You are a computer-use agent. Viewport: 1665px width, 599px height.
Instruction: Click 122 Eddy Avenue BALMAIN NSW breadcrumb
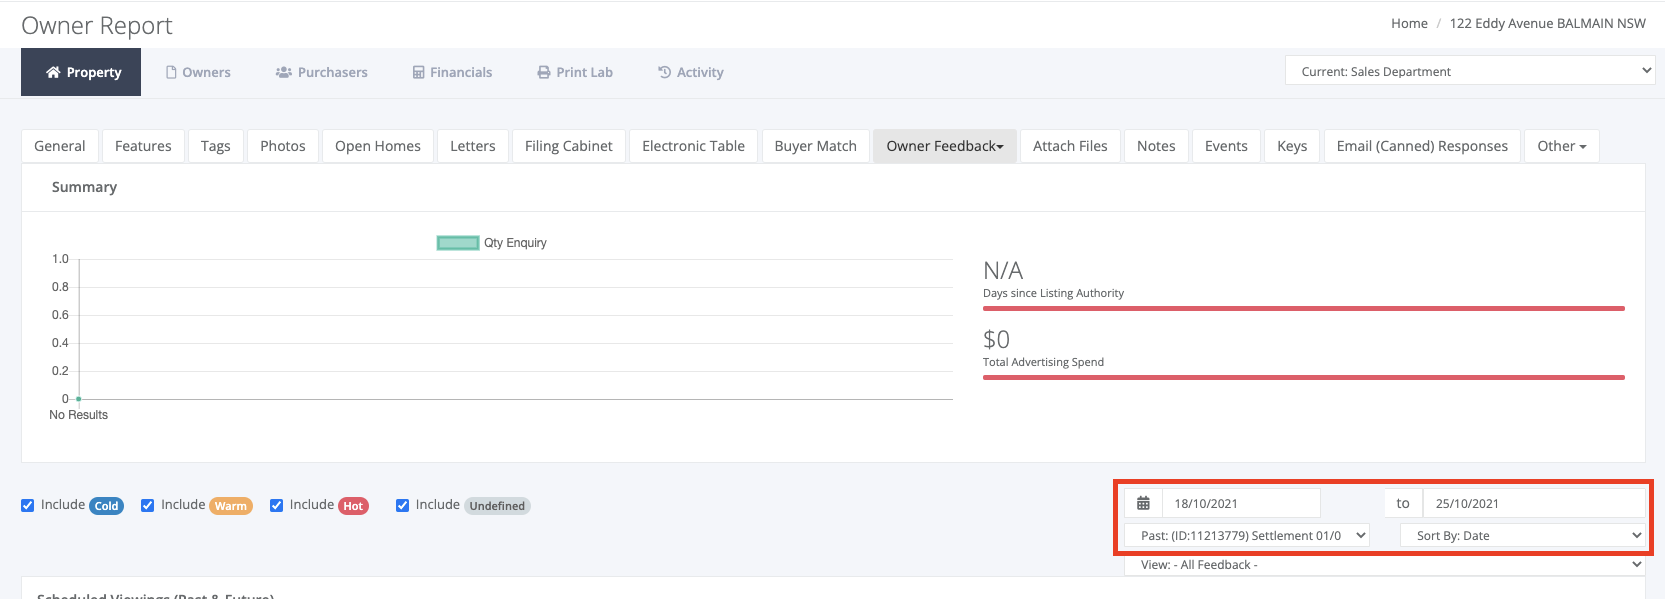click(1548, 23)
